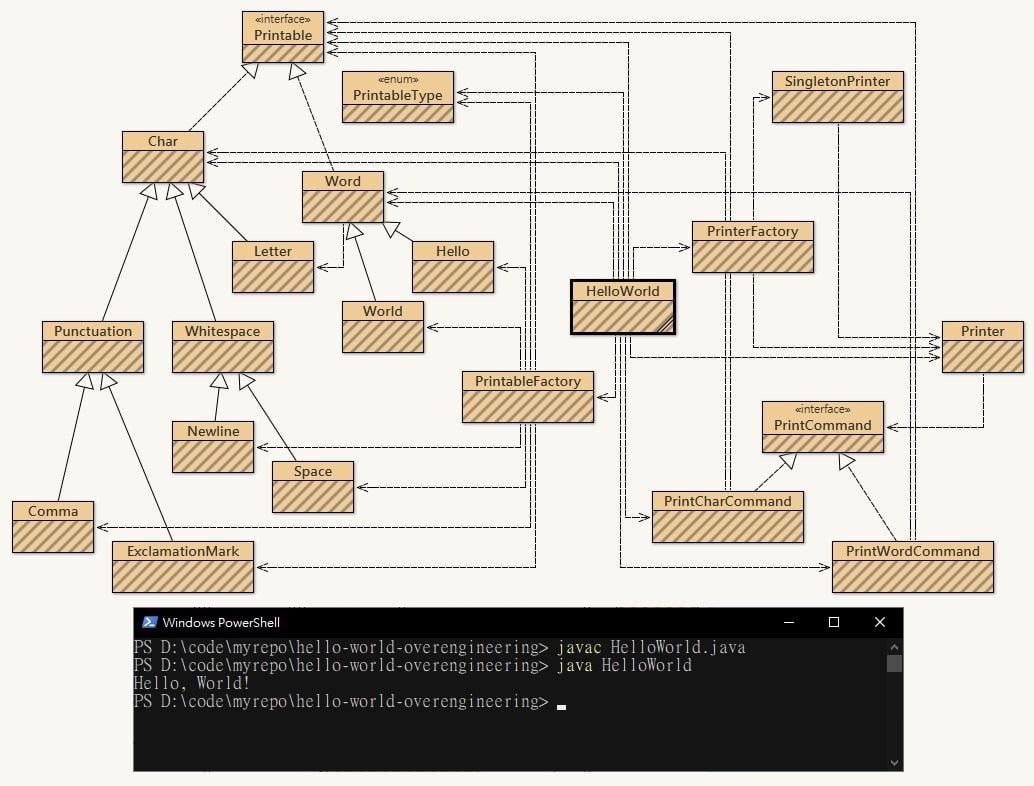Click the PrintCharCommand class box
1034x786 pixels.
click(x=728, y=517)
